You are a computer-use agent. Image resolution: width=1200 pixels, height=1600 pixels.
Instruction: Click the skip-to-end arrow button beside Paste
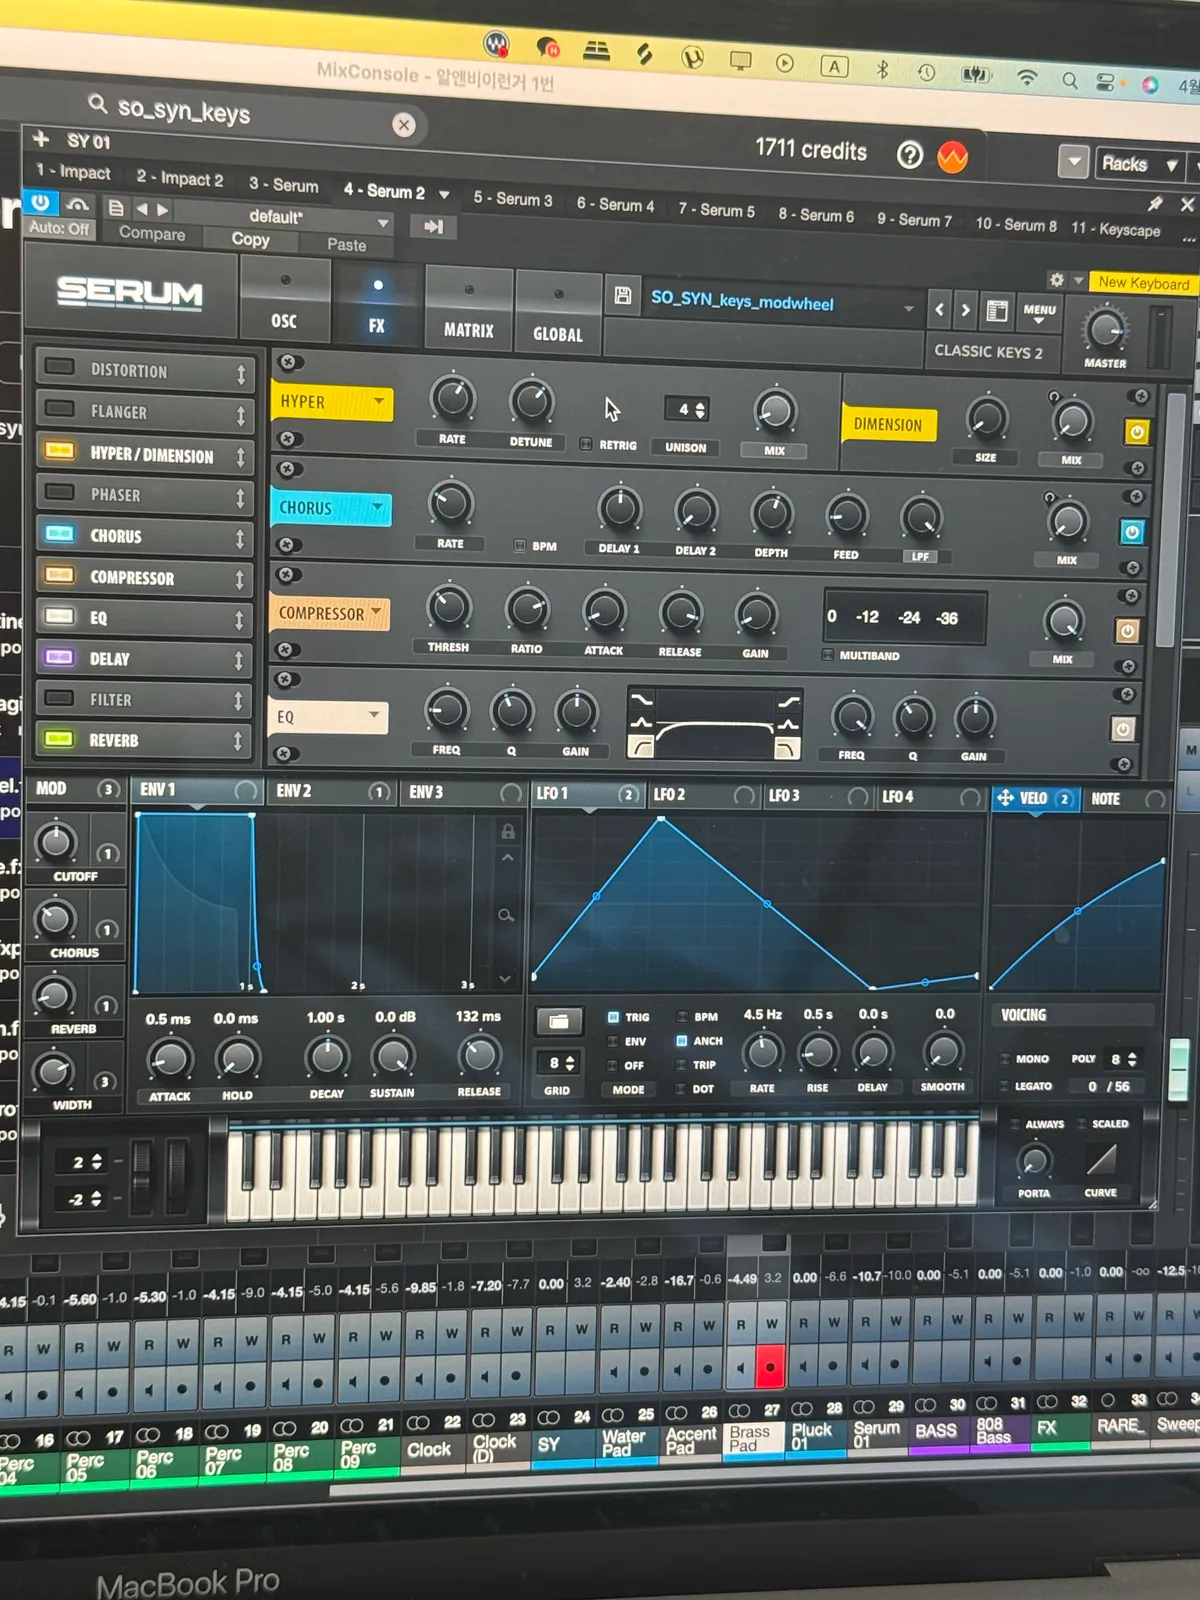tap(433, 227)
